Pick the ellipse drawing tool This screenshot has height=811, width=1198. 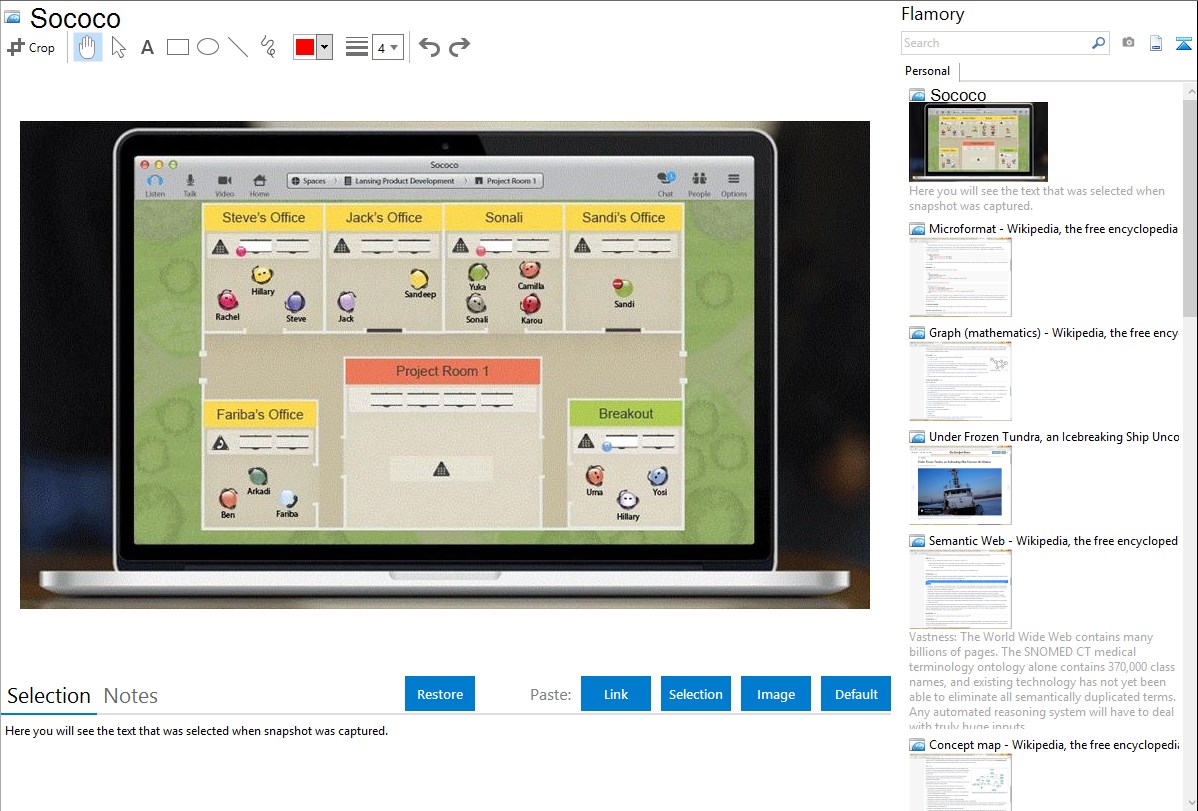[208, 47]
